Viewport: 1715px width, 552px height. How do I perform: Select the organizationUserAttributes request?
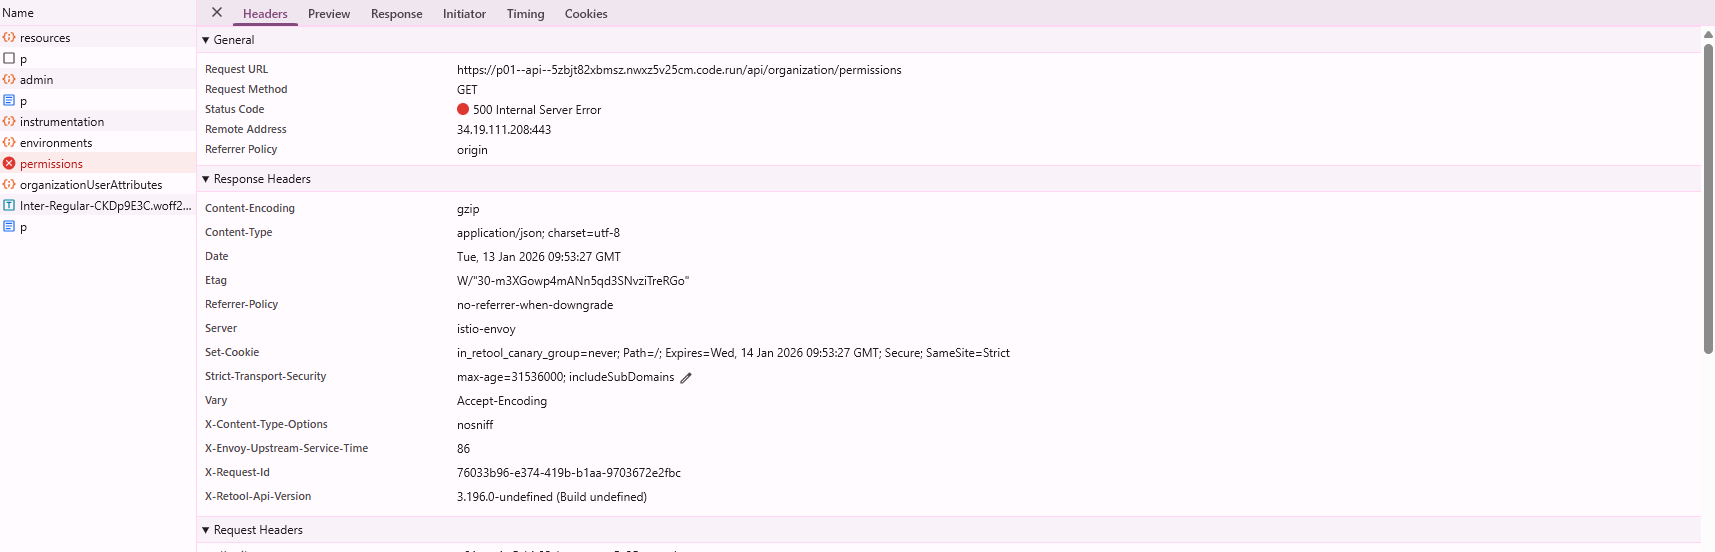(x=91, y=185)
